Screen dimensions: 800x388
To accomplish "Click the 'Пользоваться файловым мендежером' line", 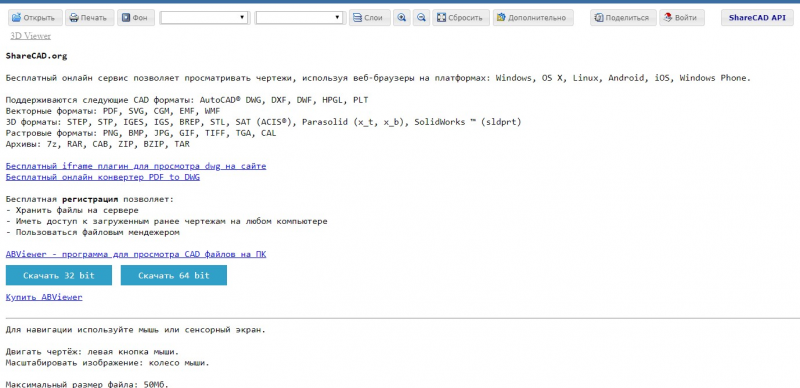I will click(92, 232).
